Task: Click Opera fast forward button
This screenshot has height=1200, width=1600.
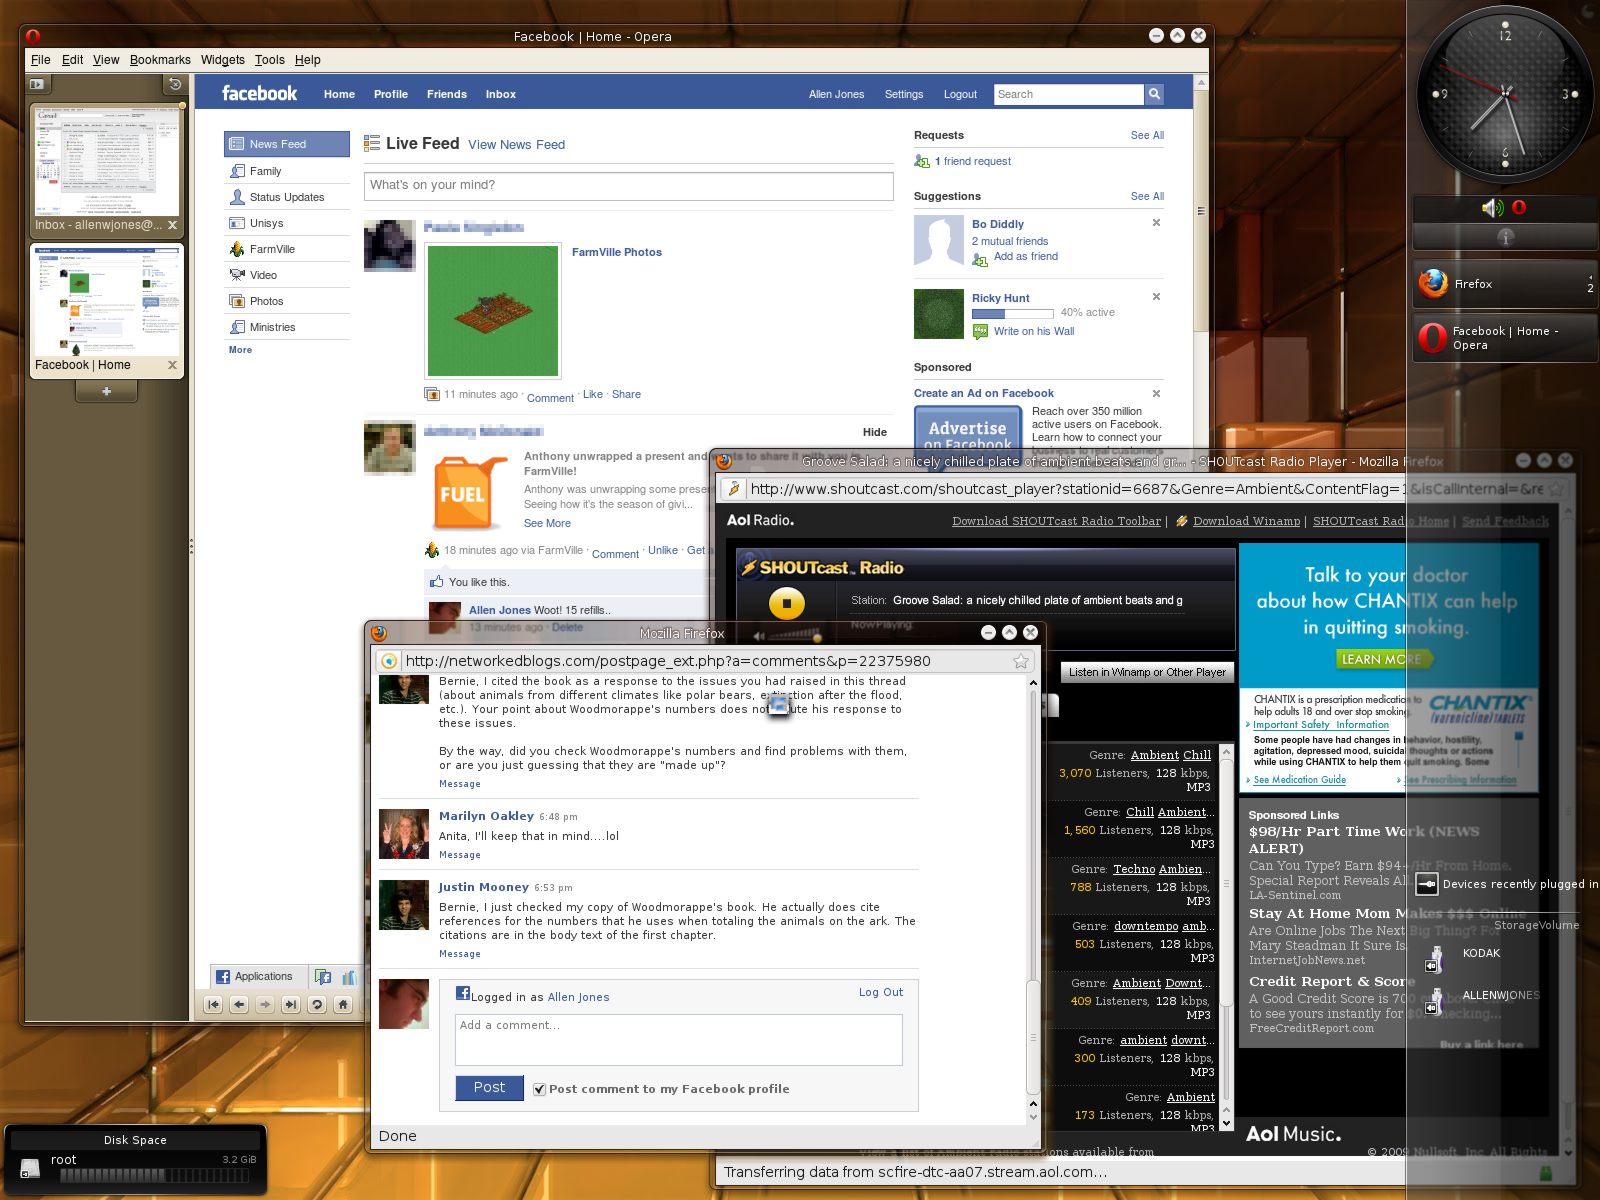Action: click(291, 1005)
